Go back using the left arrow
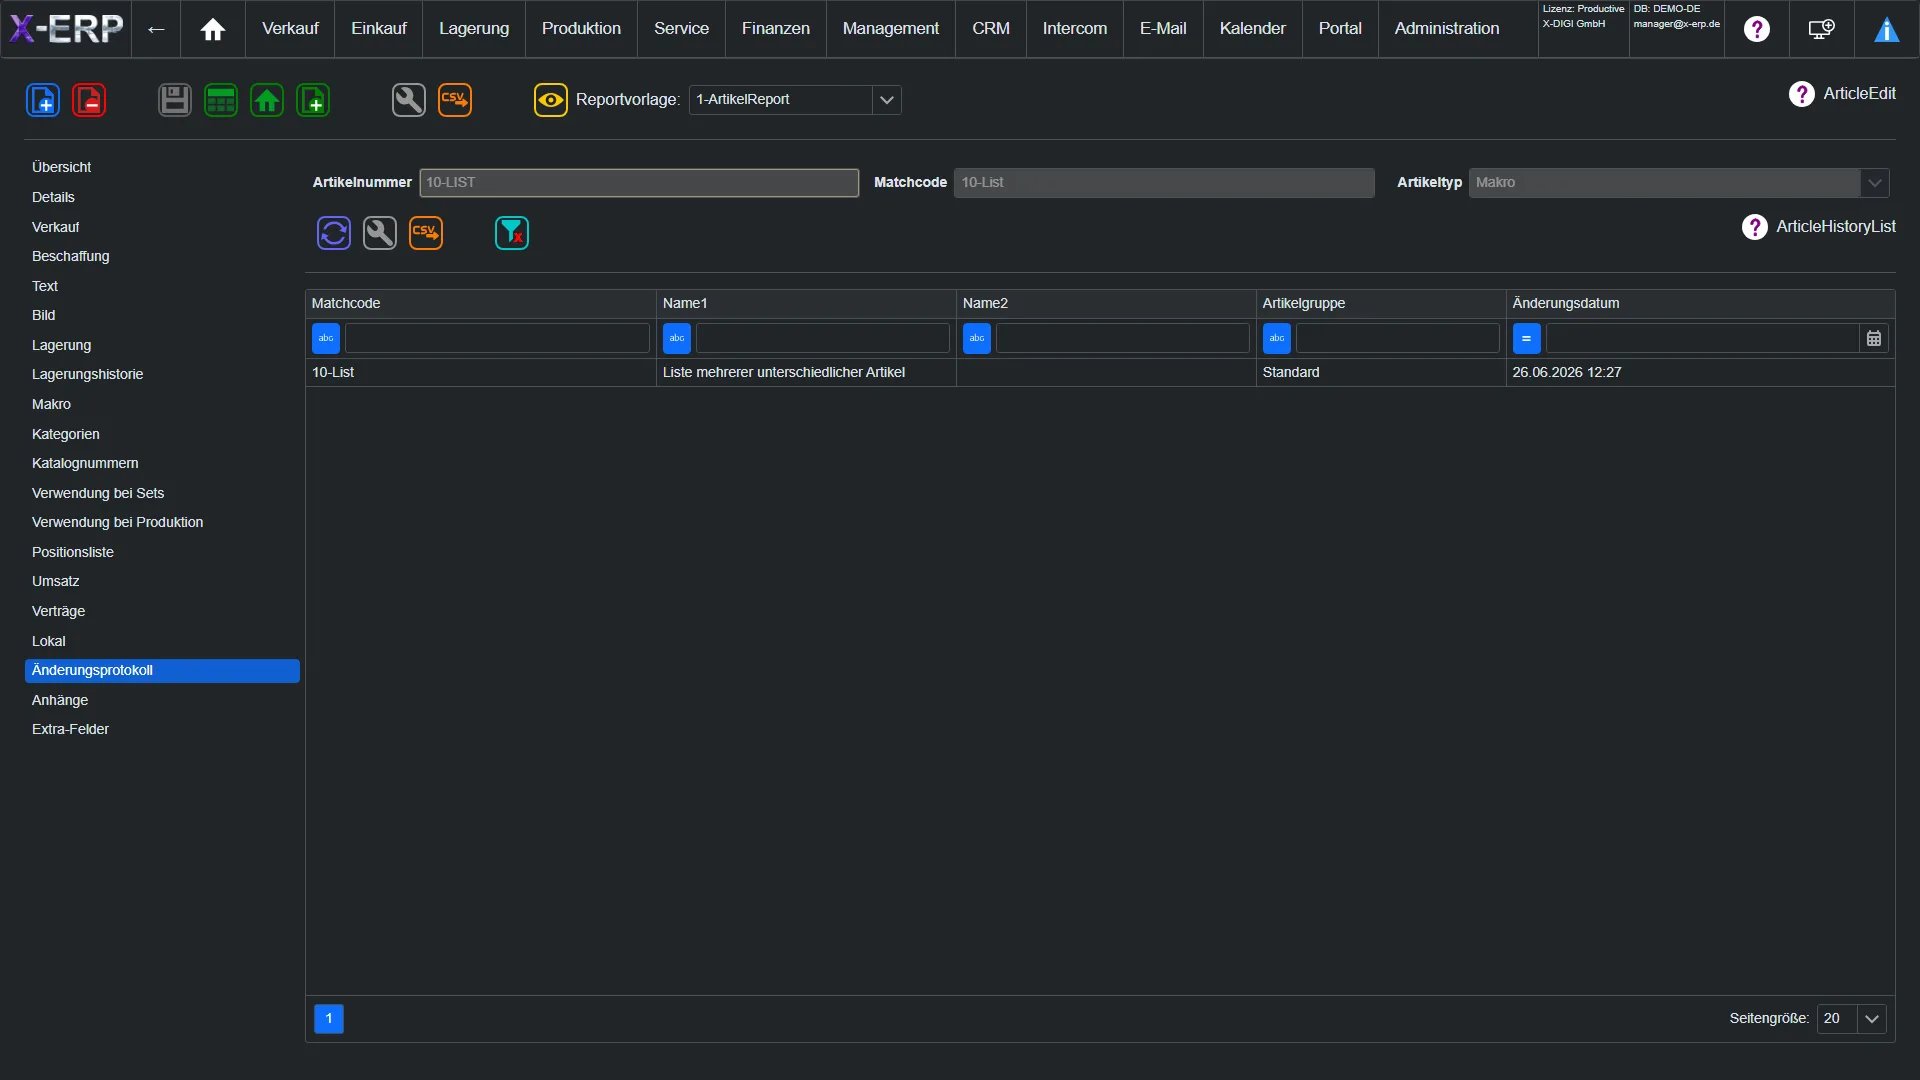1920x1080 pixels. click(x=156, y=29)
